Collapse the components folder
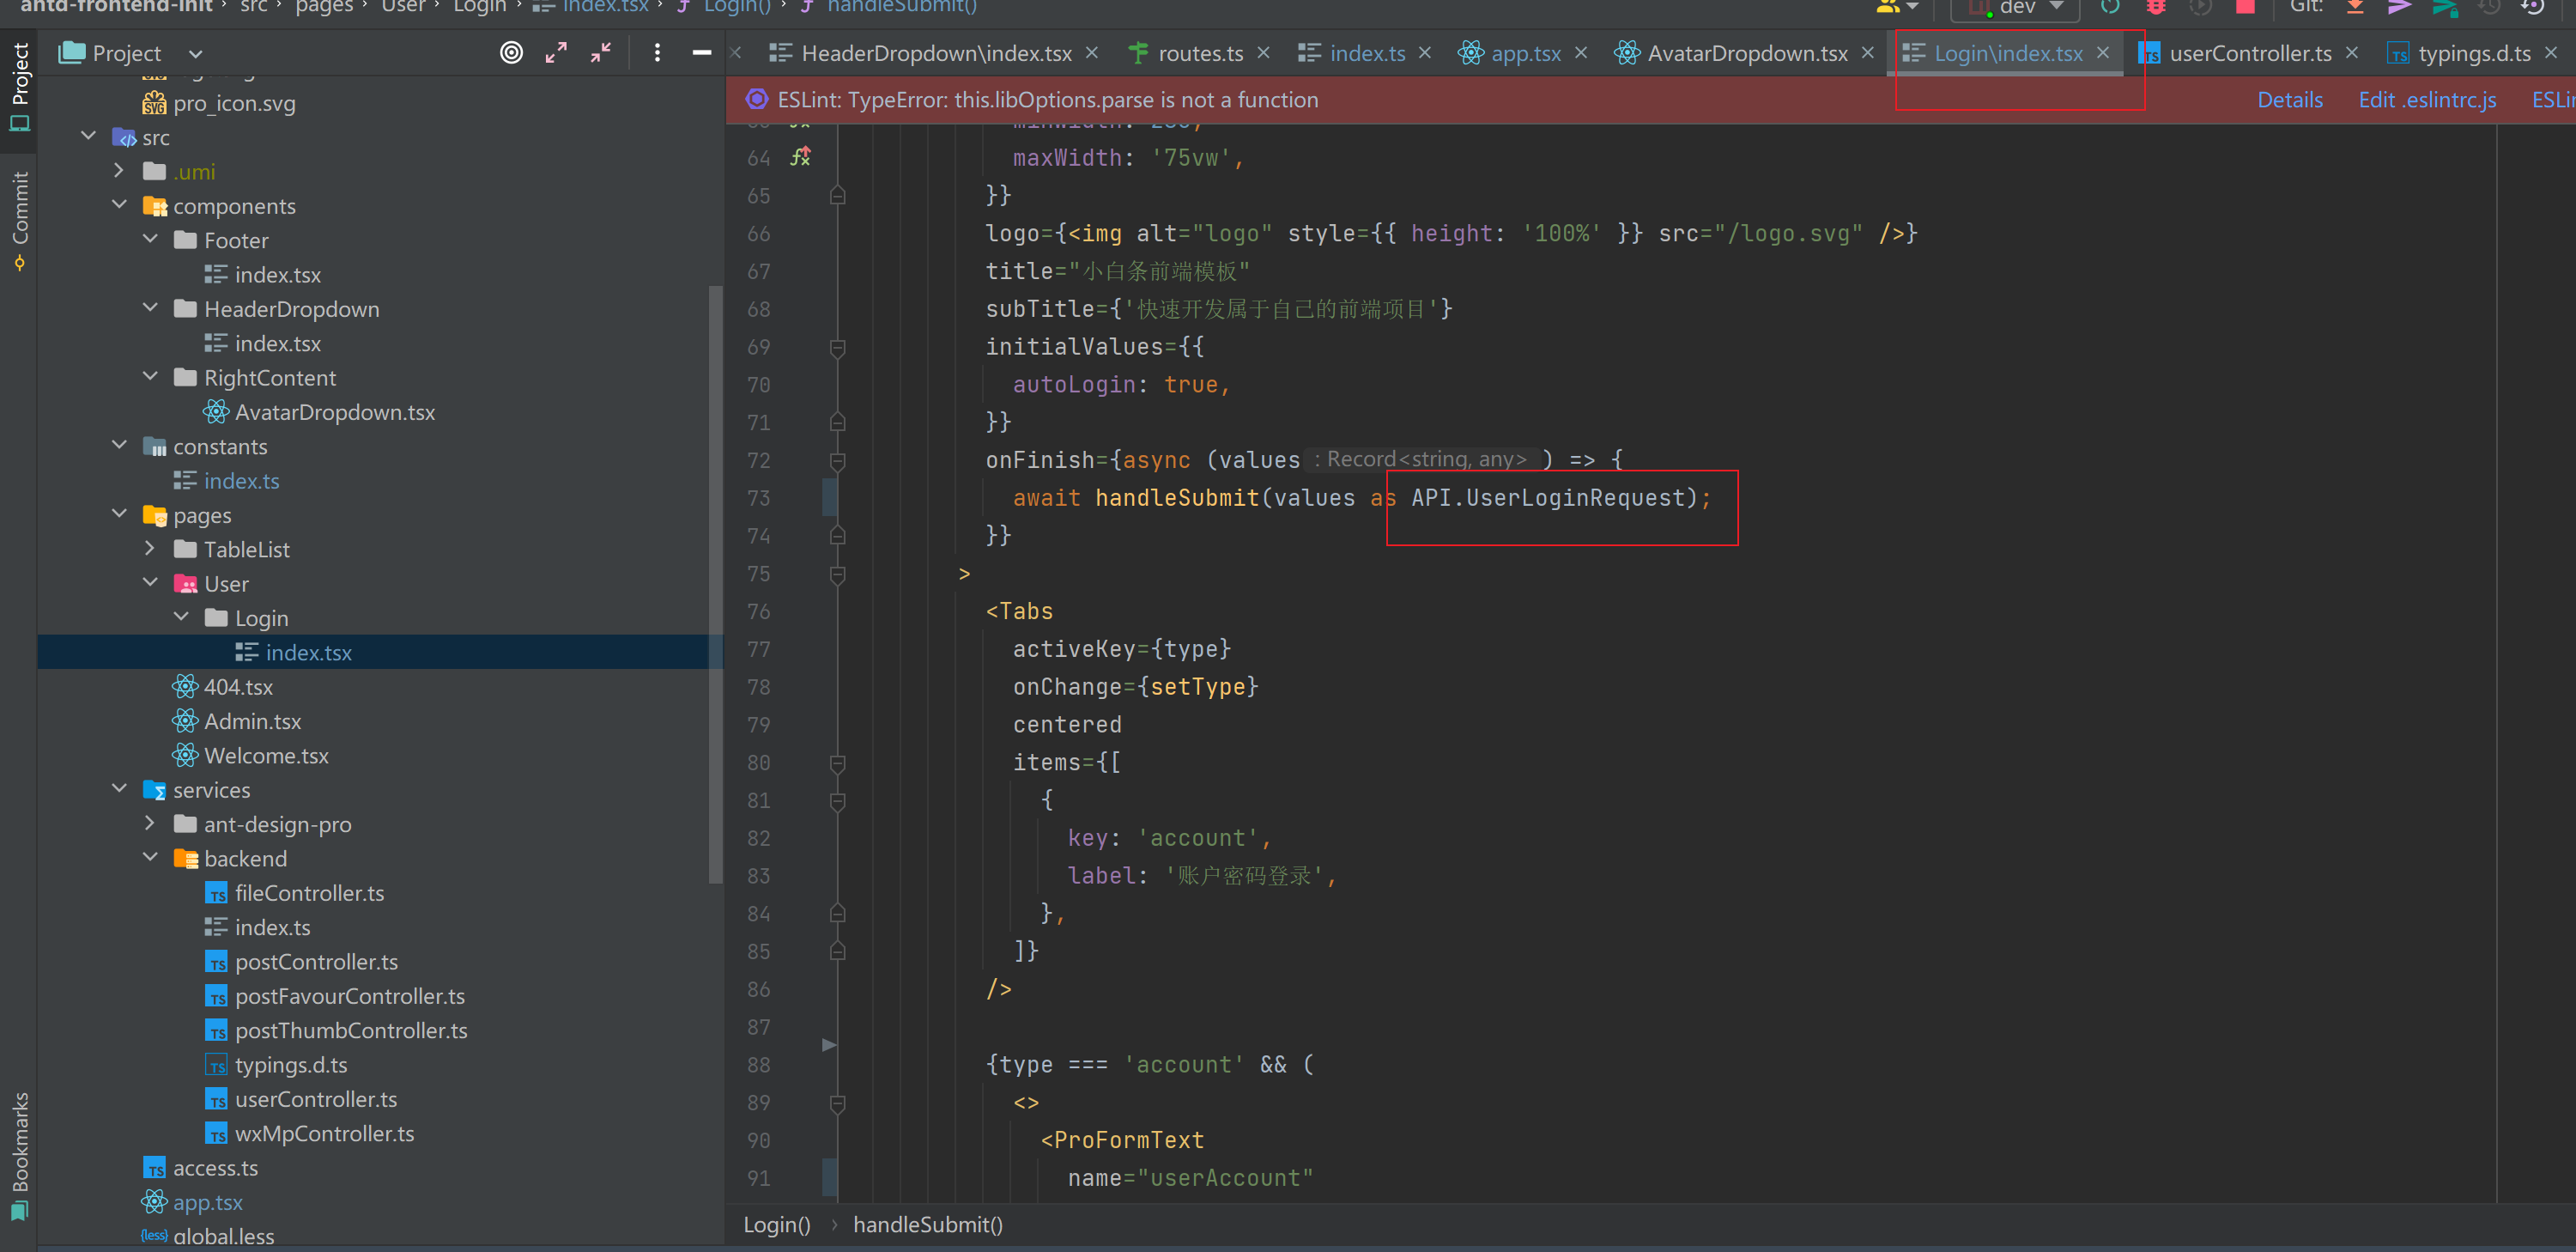The height and width of the screenshot is (1252, 2576). point(119,205)
